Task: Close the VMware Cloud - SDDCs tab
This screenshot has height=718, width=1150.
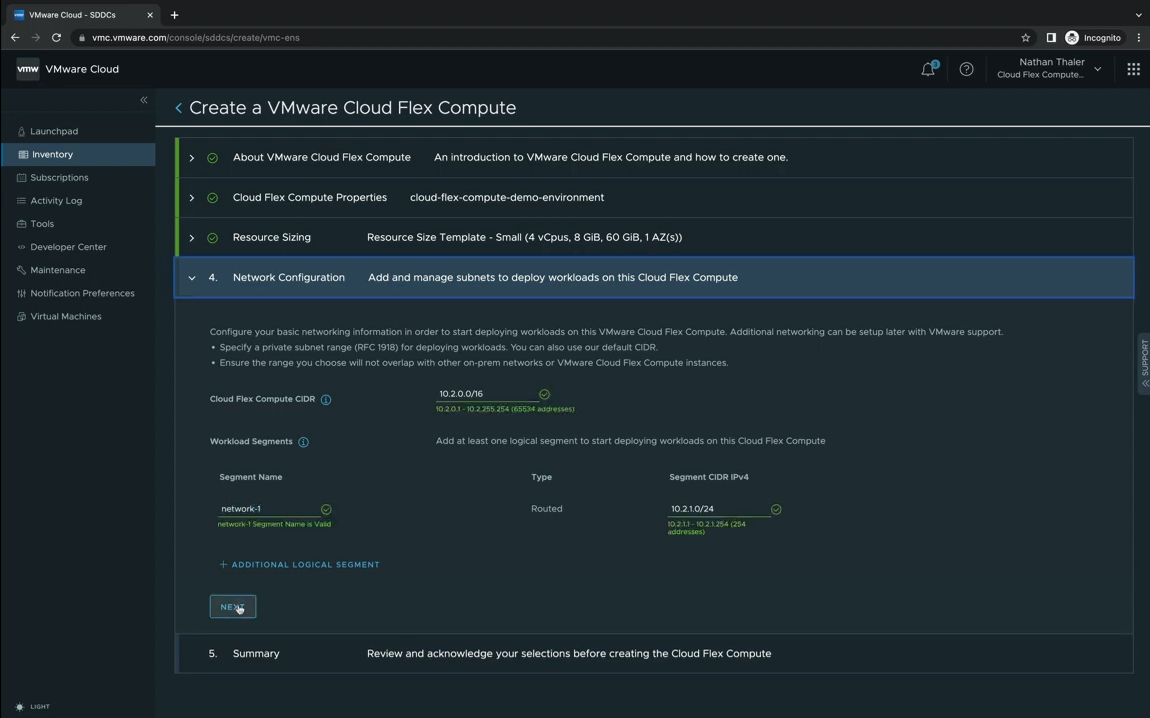Action: (150, 15)
